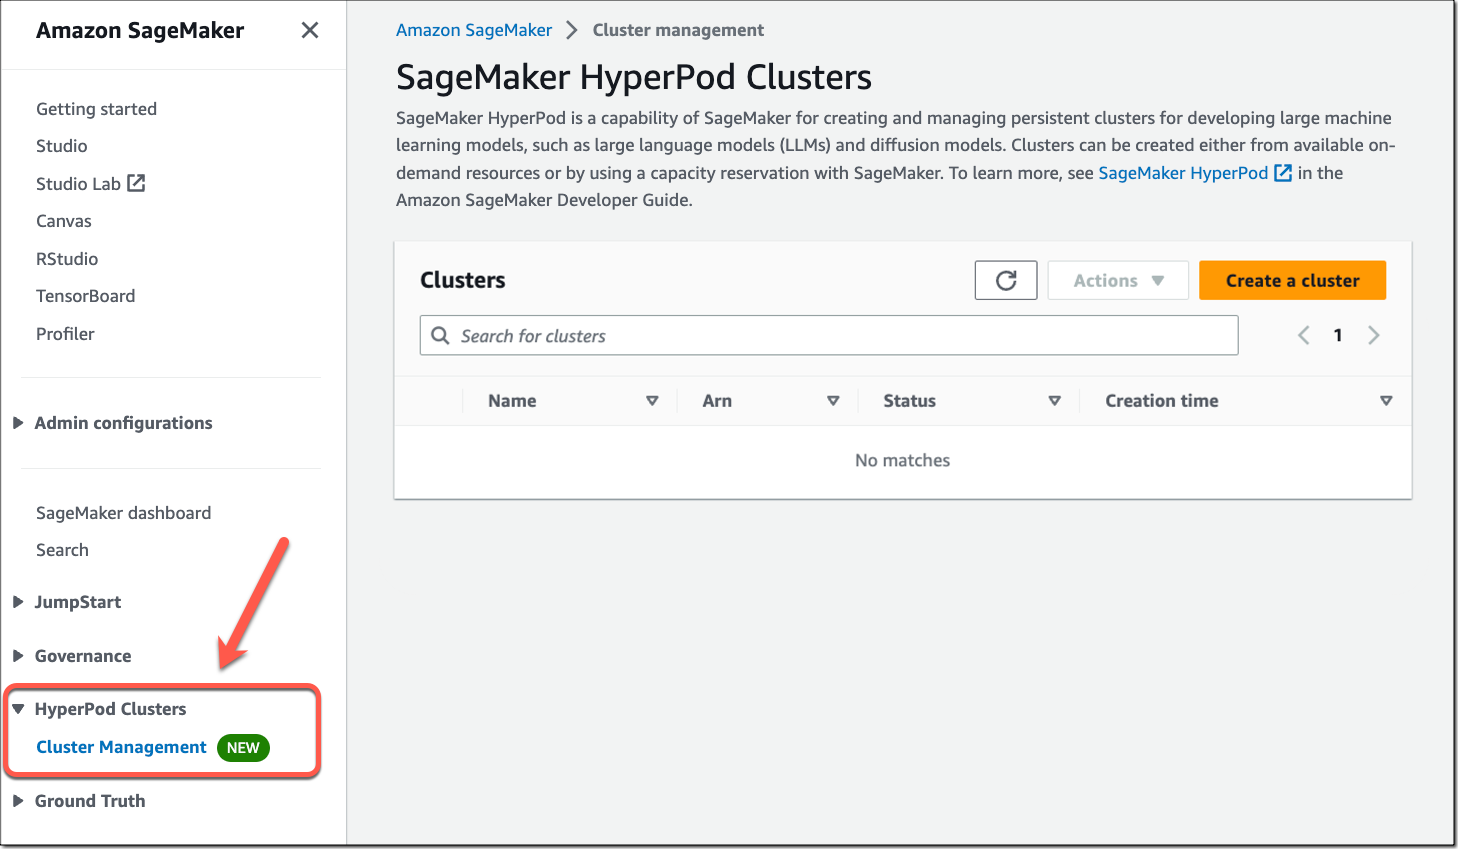Viewport: 1458px width, 849px height.
Task: Sort clusters by Status column arrow
Action: 1054,401
